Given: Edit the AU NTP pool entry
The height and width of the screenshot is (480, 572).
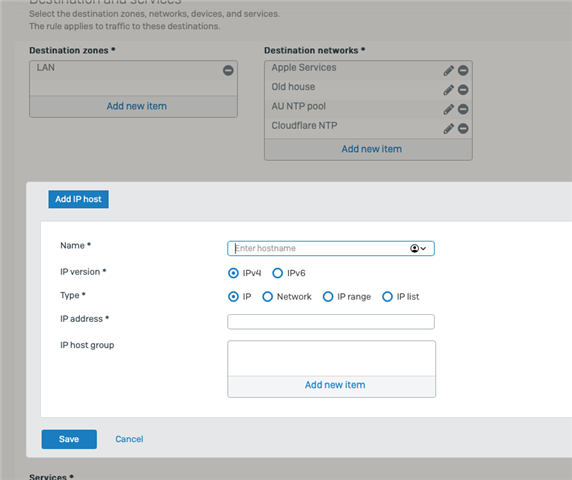Looking at the screenshot, I should [x=448, y=109].
